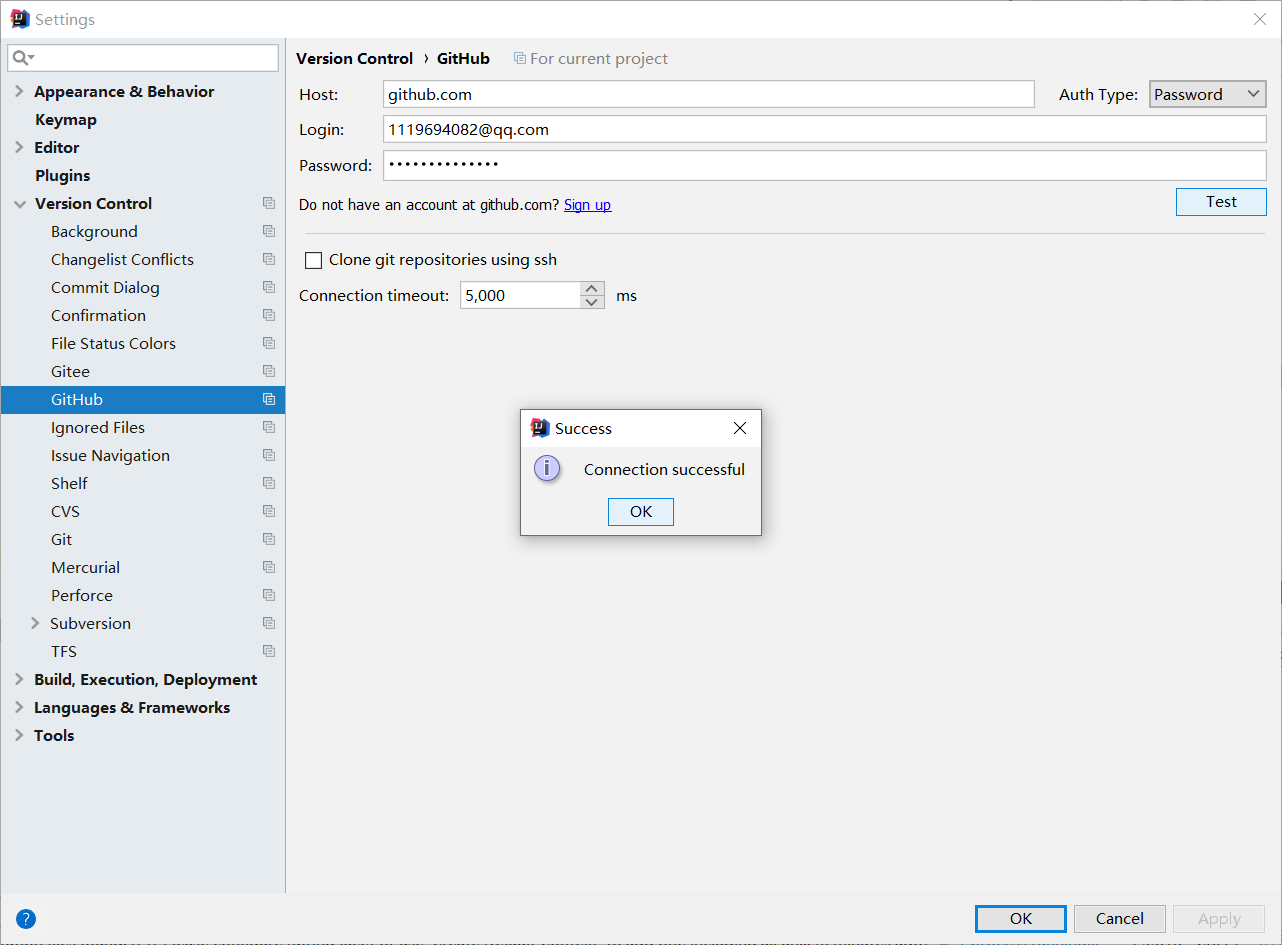Click the project-level icon beside the Git entry

[269, 538]
